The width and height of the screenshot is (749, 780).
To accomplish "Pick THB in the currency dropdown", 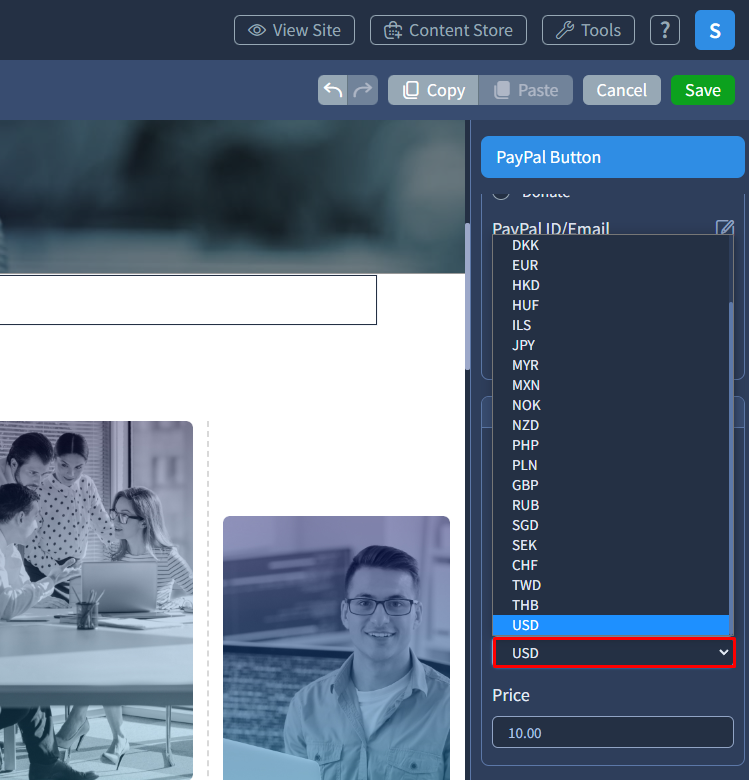I will 611,605.
